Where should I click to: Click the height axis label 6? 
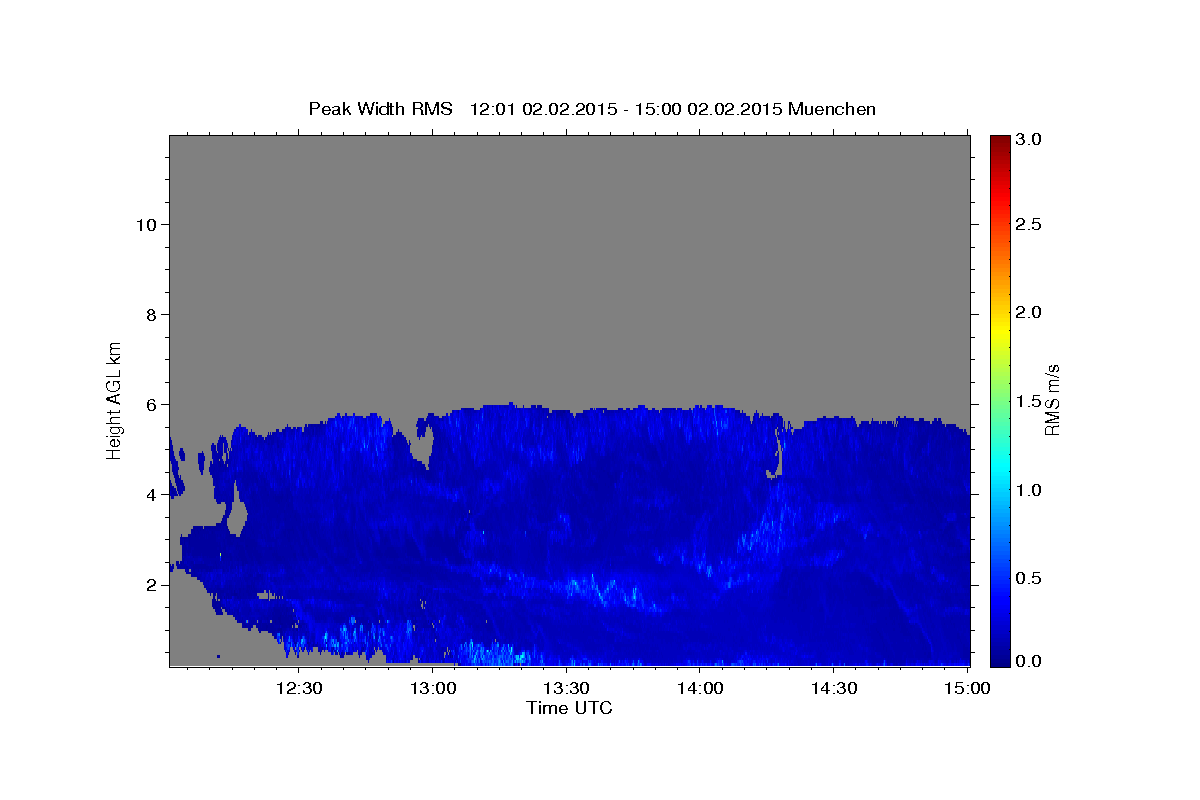151,405
